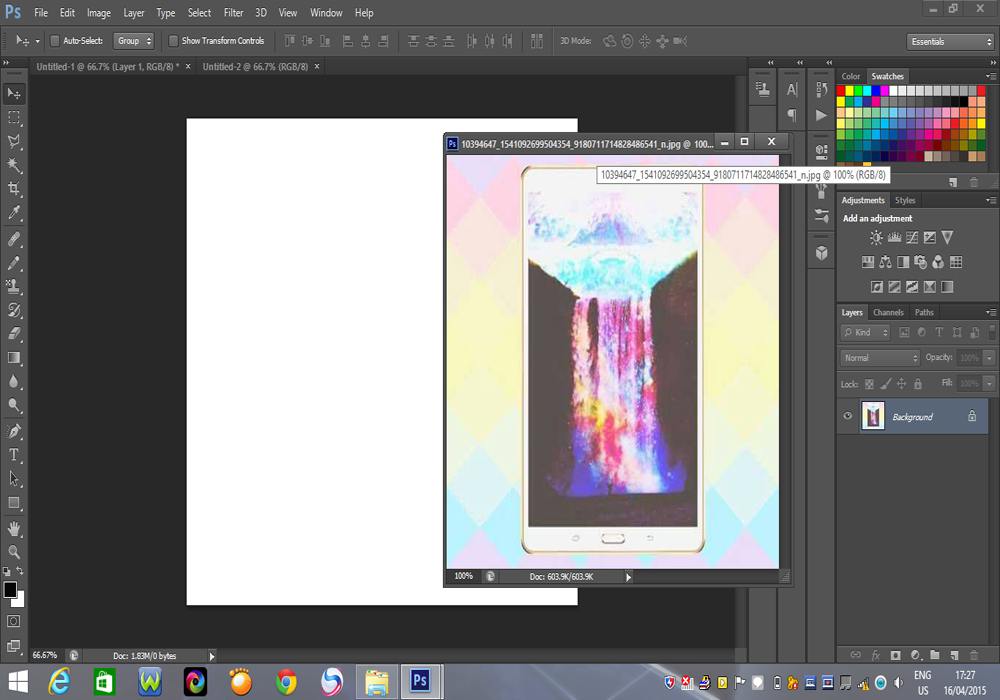Open the Essentials workspace dropdown
This screenshot has width=1000, height=700.
(x=950, y=42)
